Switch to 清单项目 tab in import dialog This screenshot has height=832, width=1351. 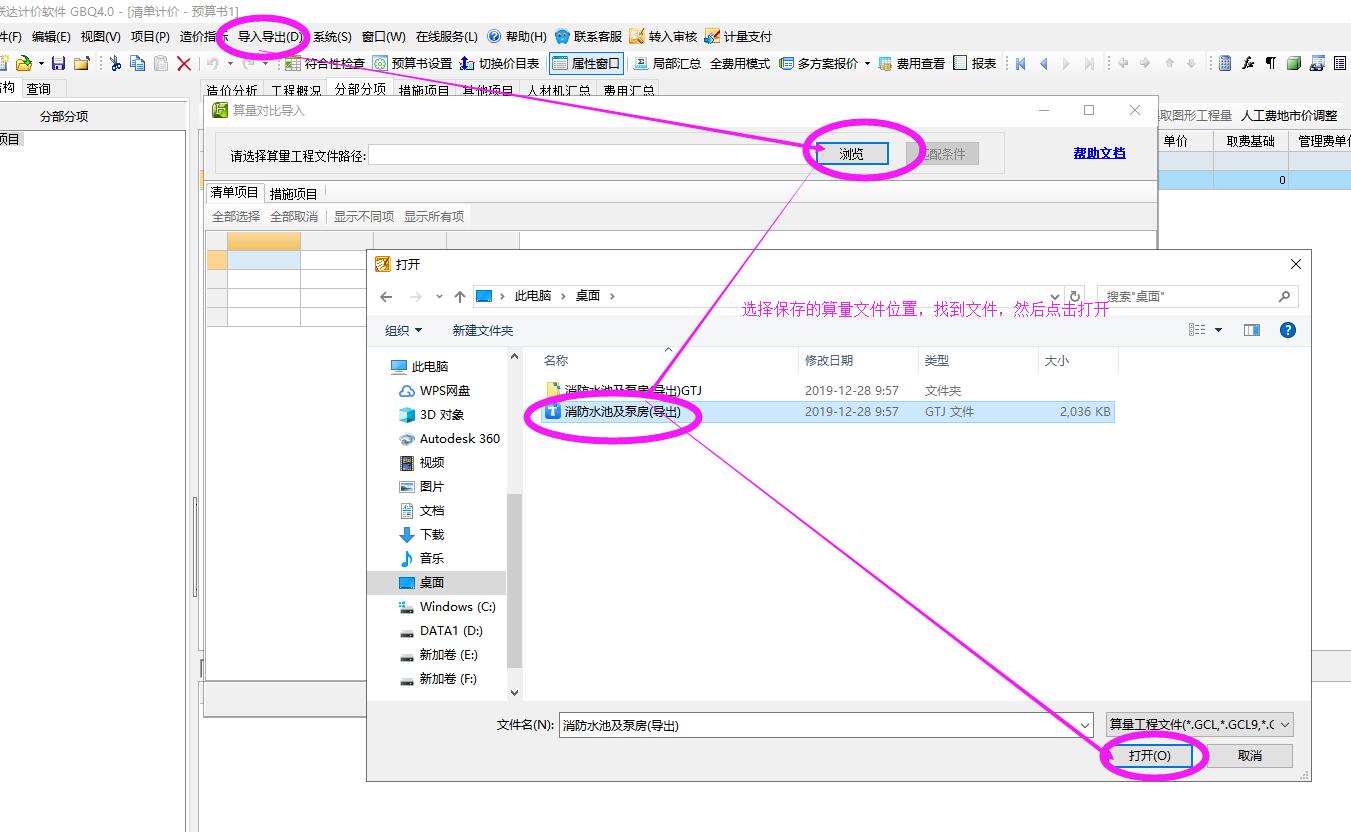234,192
